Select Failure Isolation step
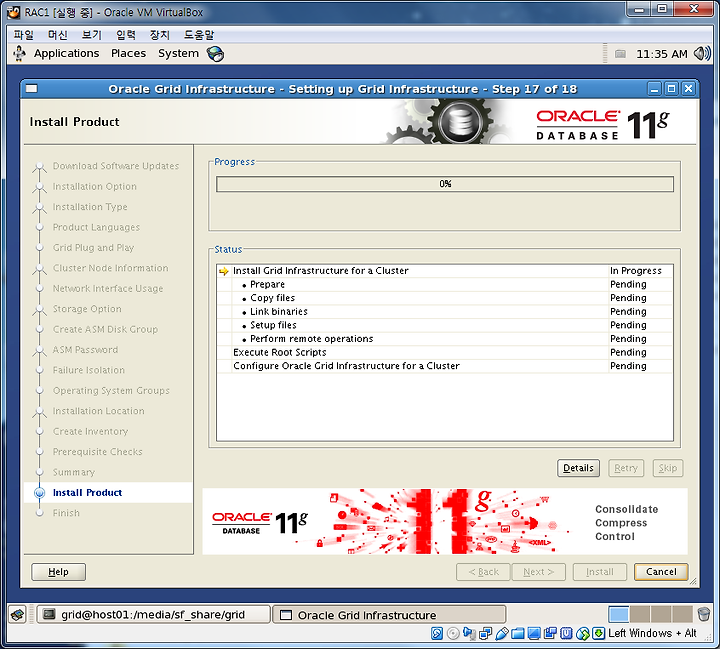Screen dimensions: 720x649 (x=89, y=370)
